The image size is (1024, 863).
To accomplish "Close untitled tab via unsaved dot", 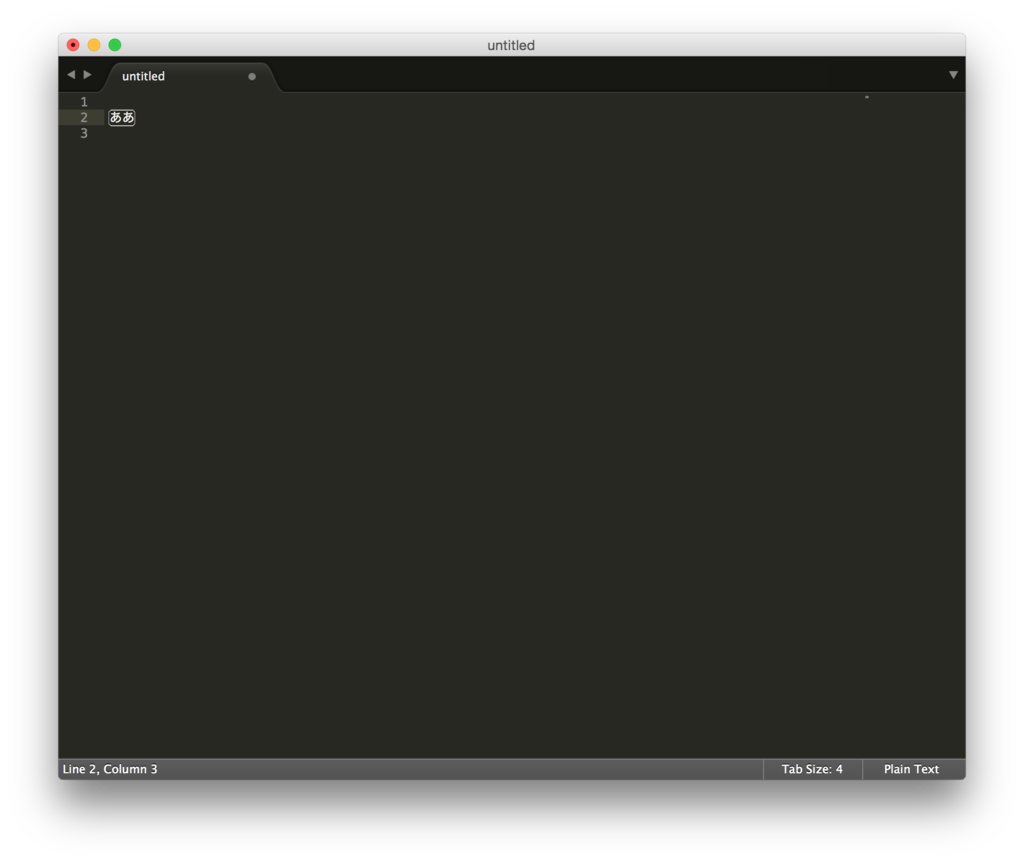I will [x=252, y=76].
